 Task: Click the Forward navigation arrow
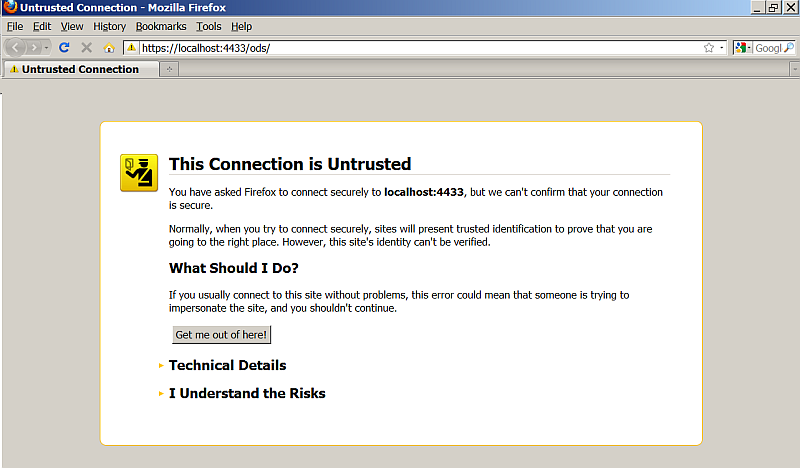35,47
